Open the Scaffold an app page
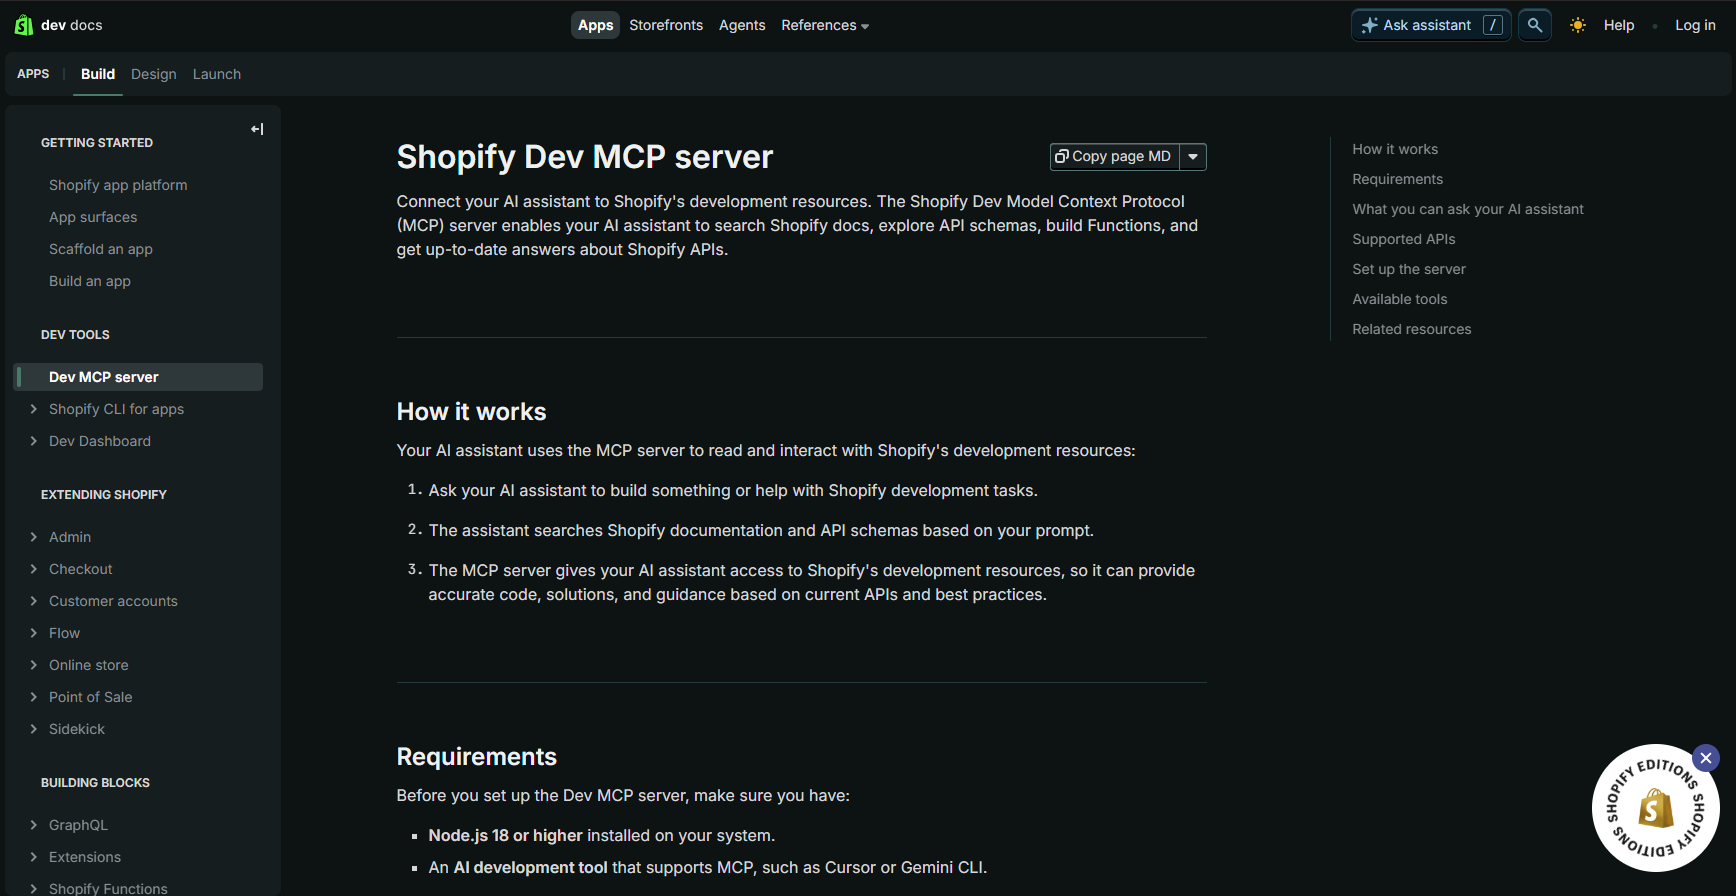 coord(101,249)
